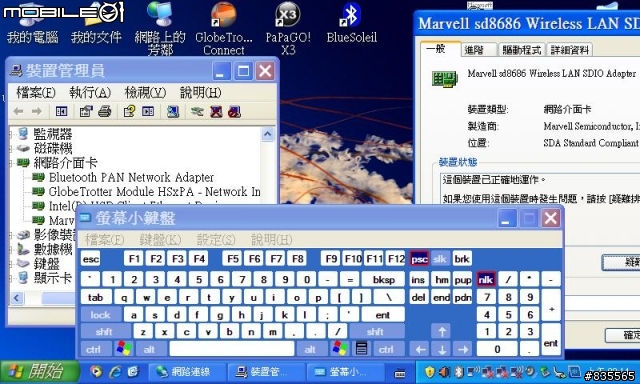Click the show/hide console tree toolbar icon
The image size is (640, 384).
tap(61, 111)
